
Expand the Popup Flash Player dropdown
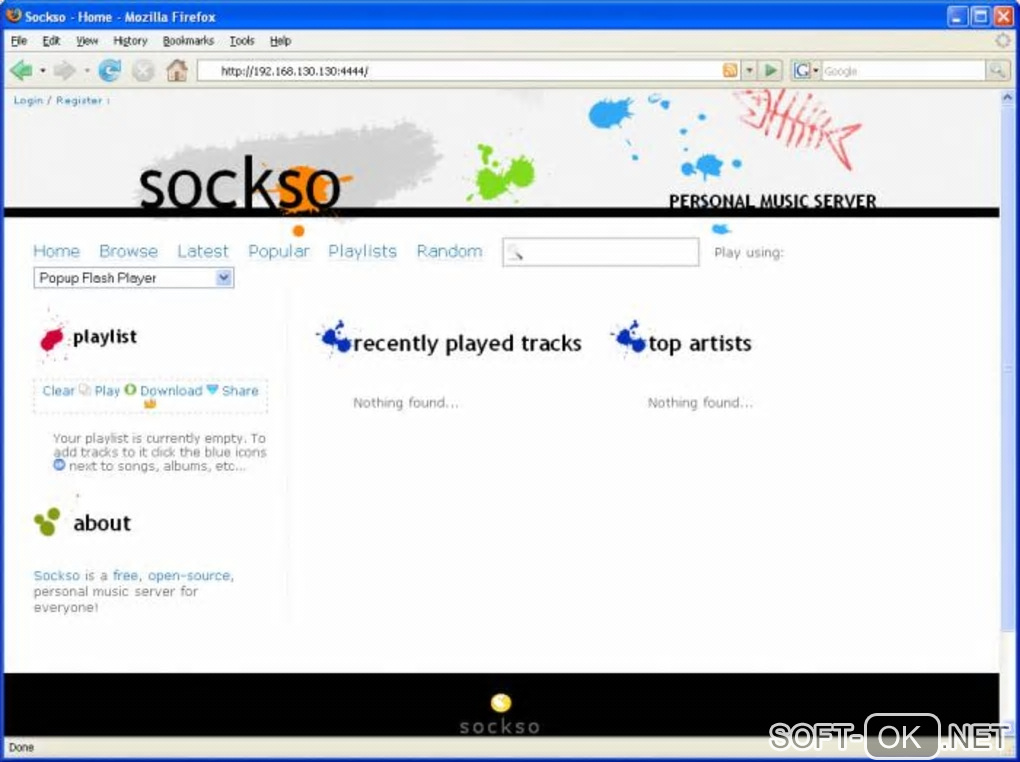coord(223,278)
